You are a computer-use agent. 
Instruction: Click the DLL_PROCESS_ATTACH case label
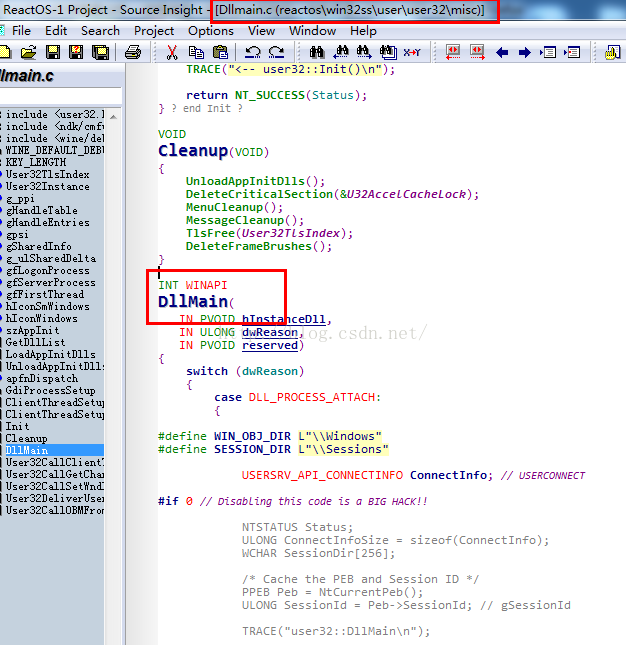point(312,397)
